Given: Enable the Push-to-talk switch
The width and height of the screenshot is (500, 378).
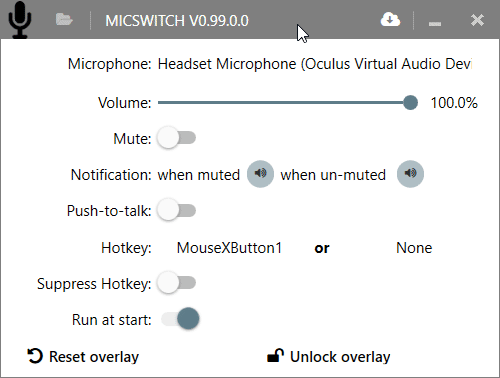Looking at the screenshot, I should coord(177,210).
